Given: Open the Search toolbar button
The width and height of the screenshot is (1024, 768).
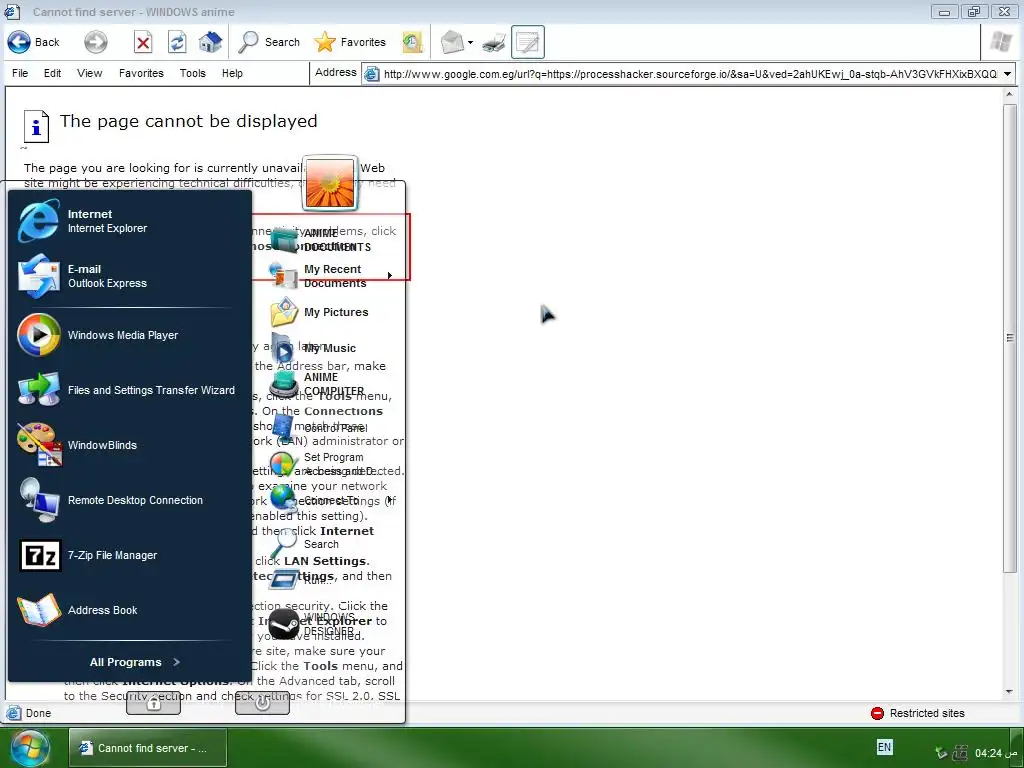Looking at the screenshot, I should [268, 42].
